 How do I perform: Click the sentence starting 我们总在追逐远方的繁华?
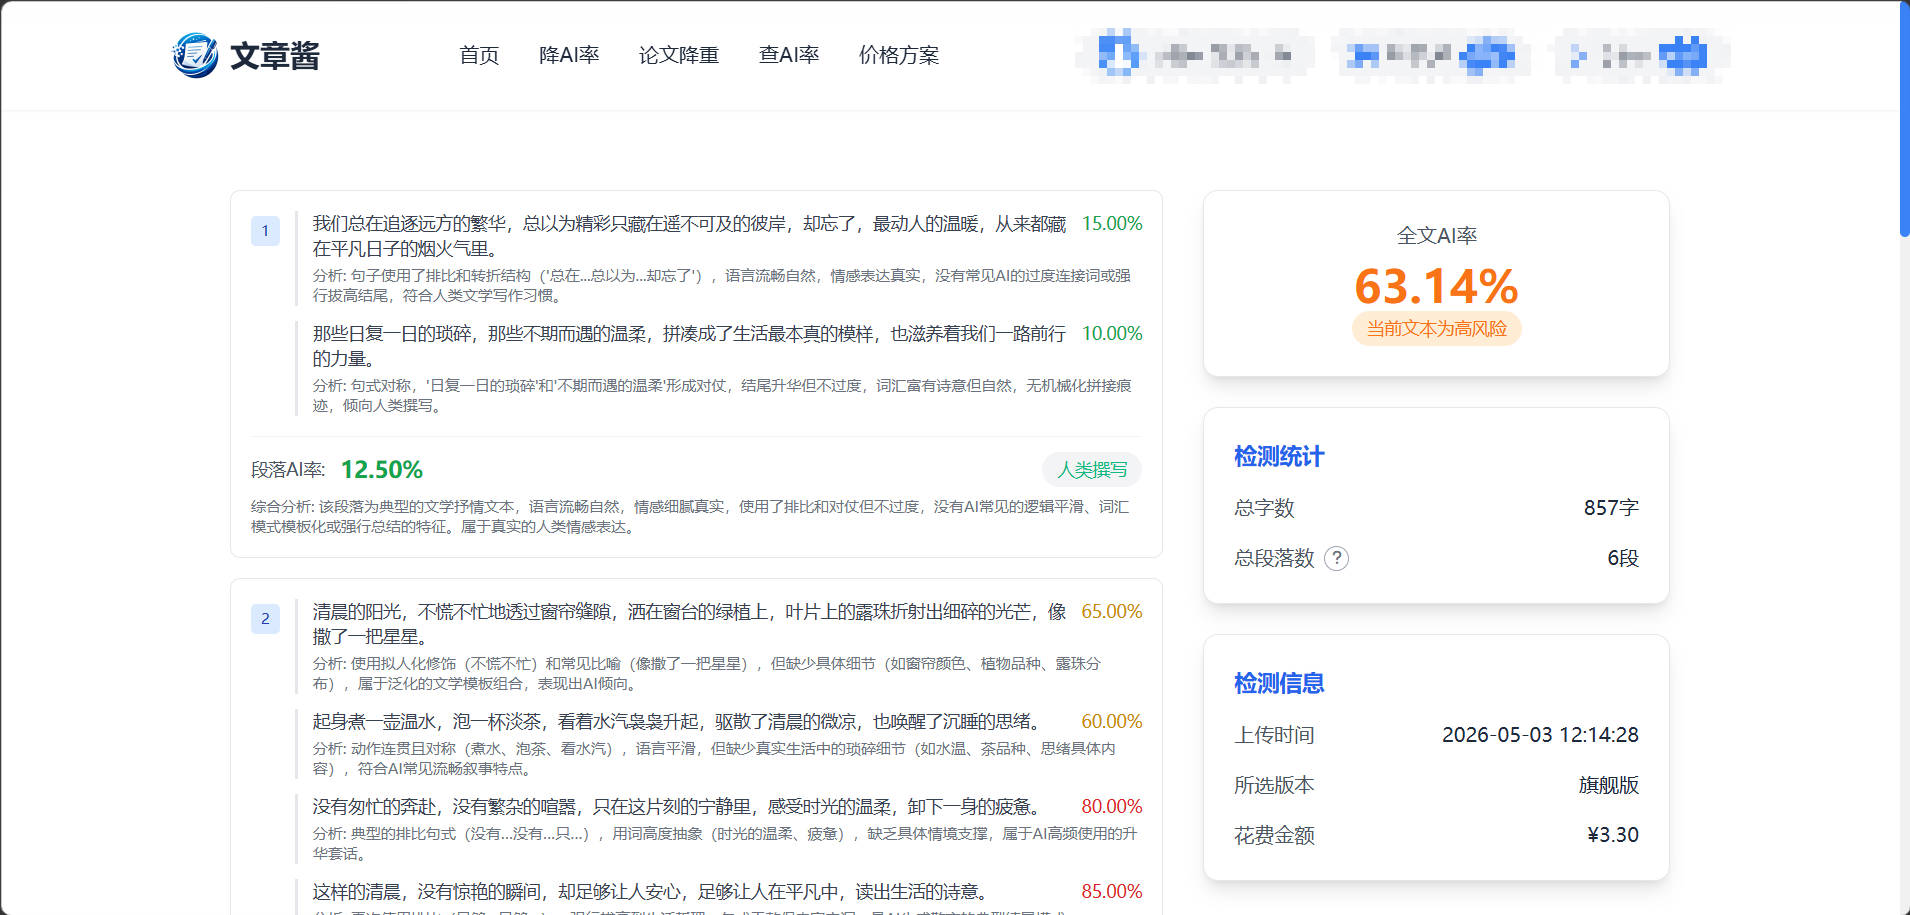[689, 236]
